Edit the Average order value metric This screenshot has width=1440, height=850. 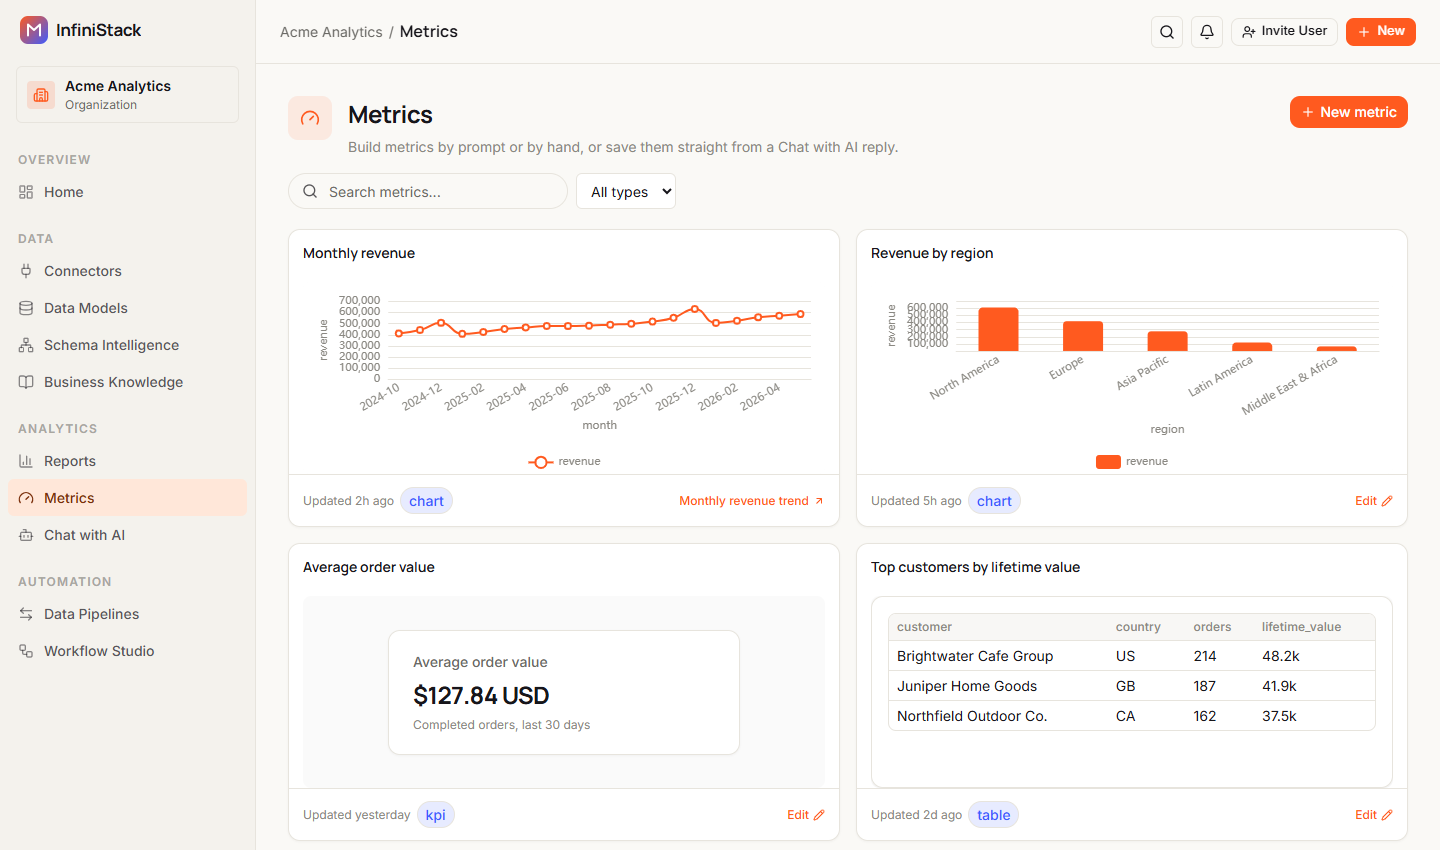pos(806,815)
